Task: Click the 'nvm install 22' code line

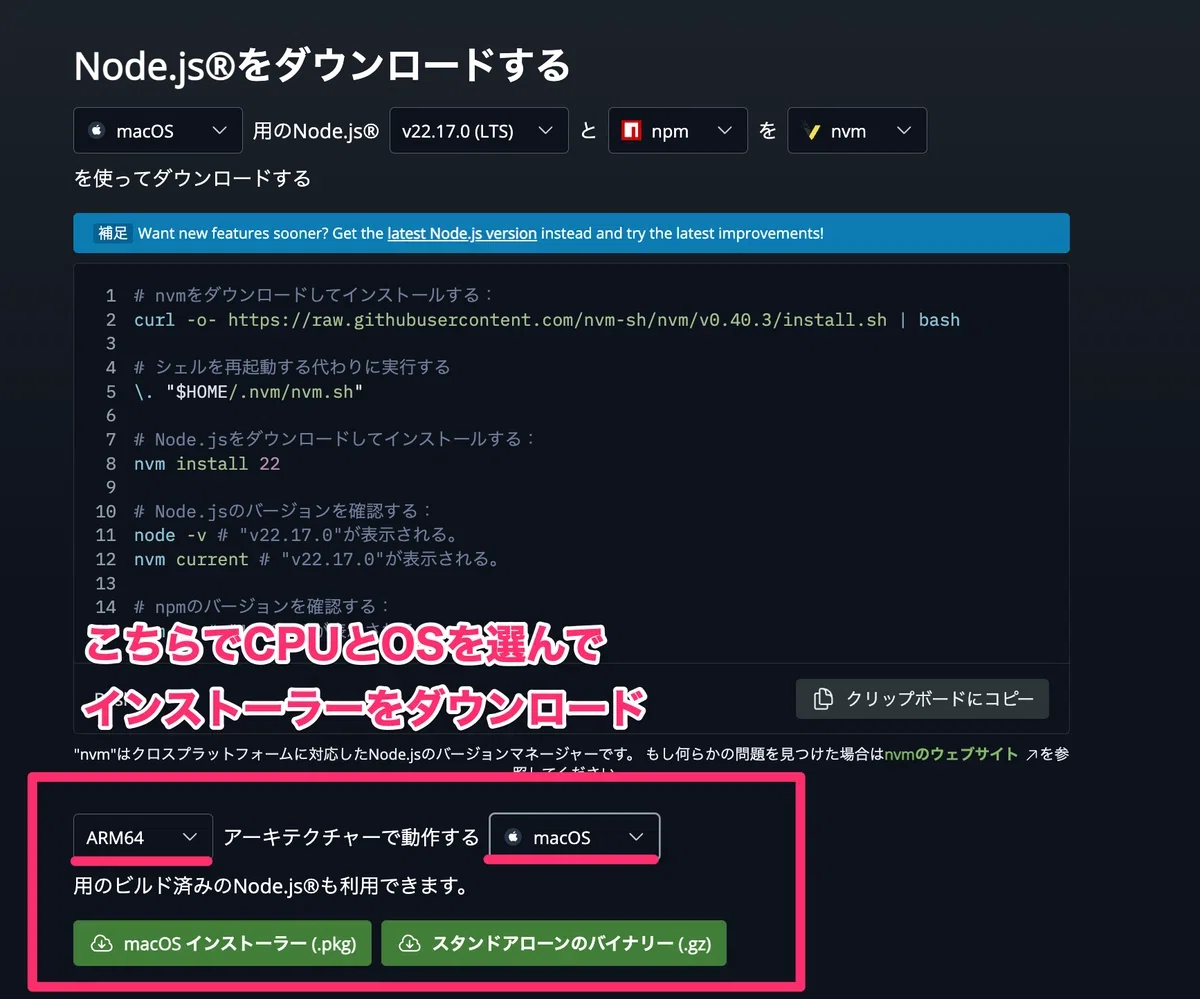Action: click(207, 464)
